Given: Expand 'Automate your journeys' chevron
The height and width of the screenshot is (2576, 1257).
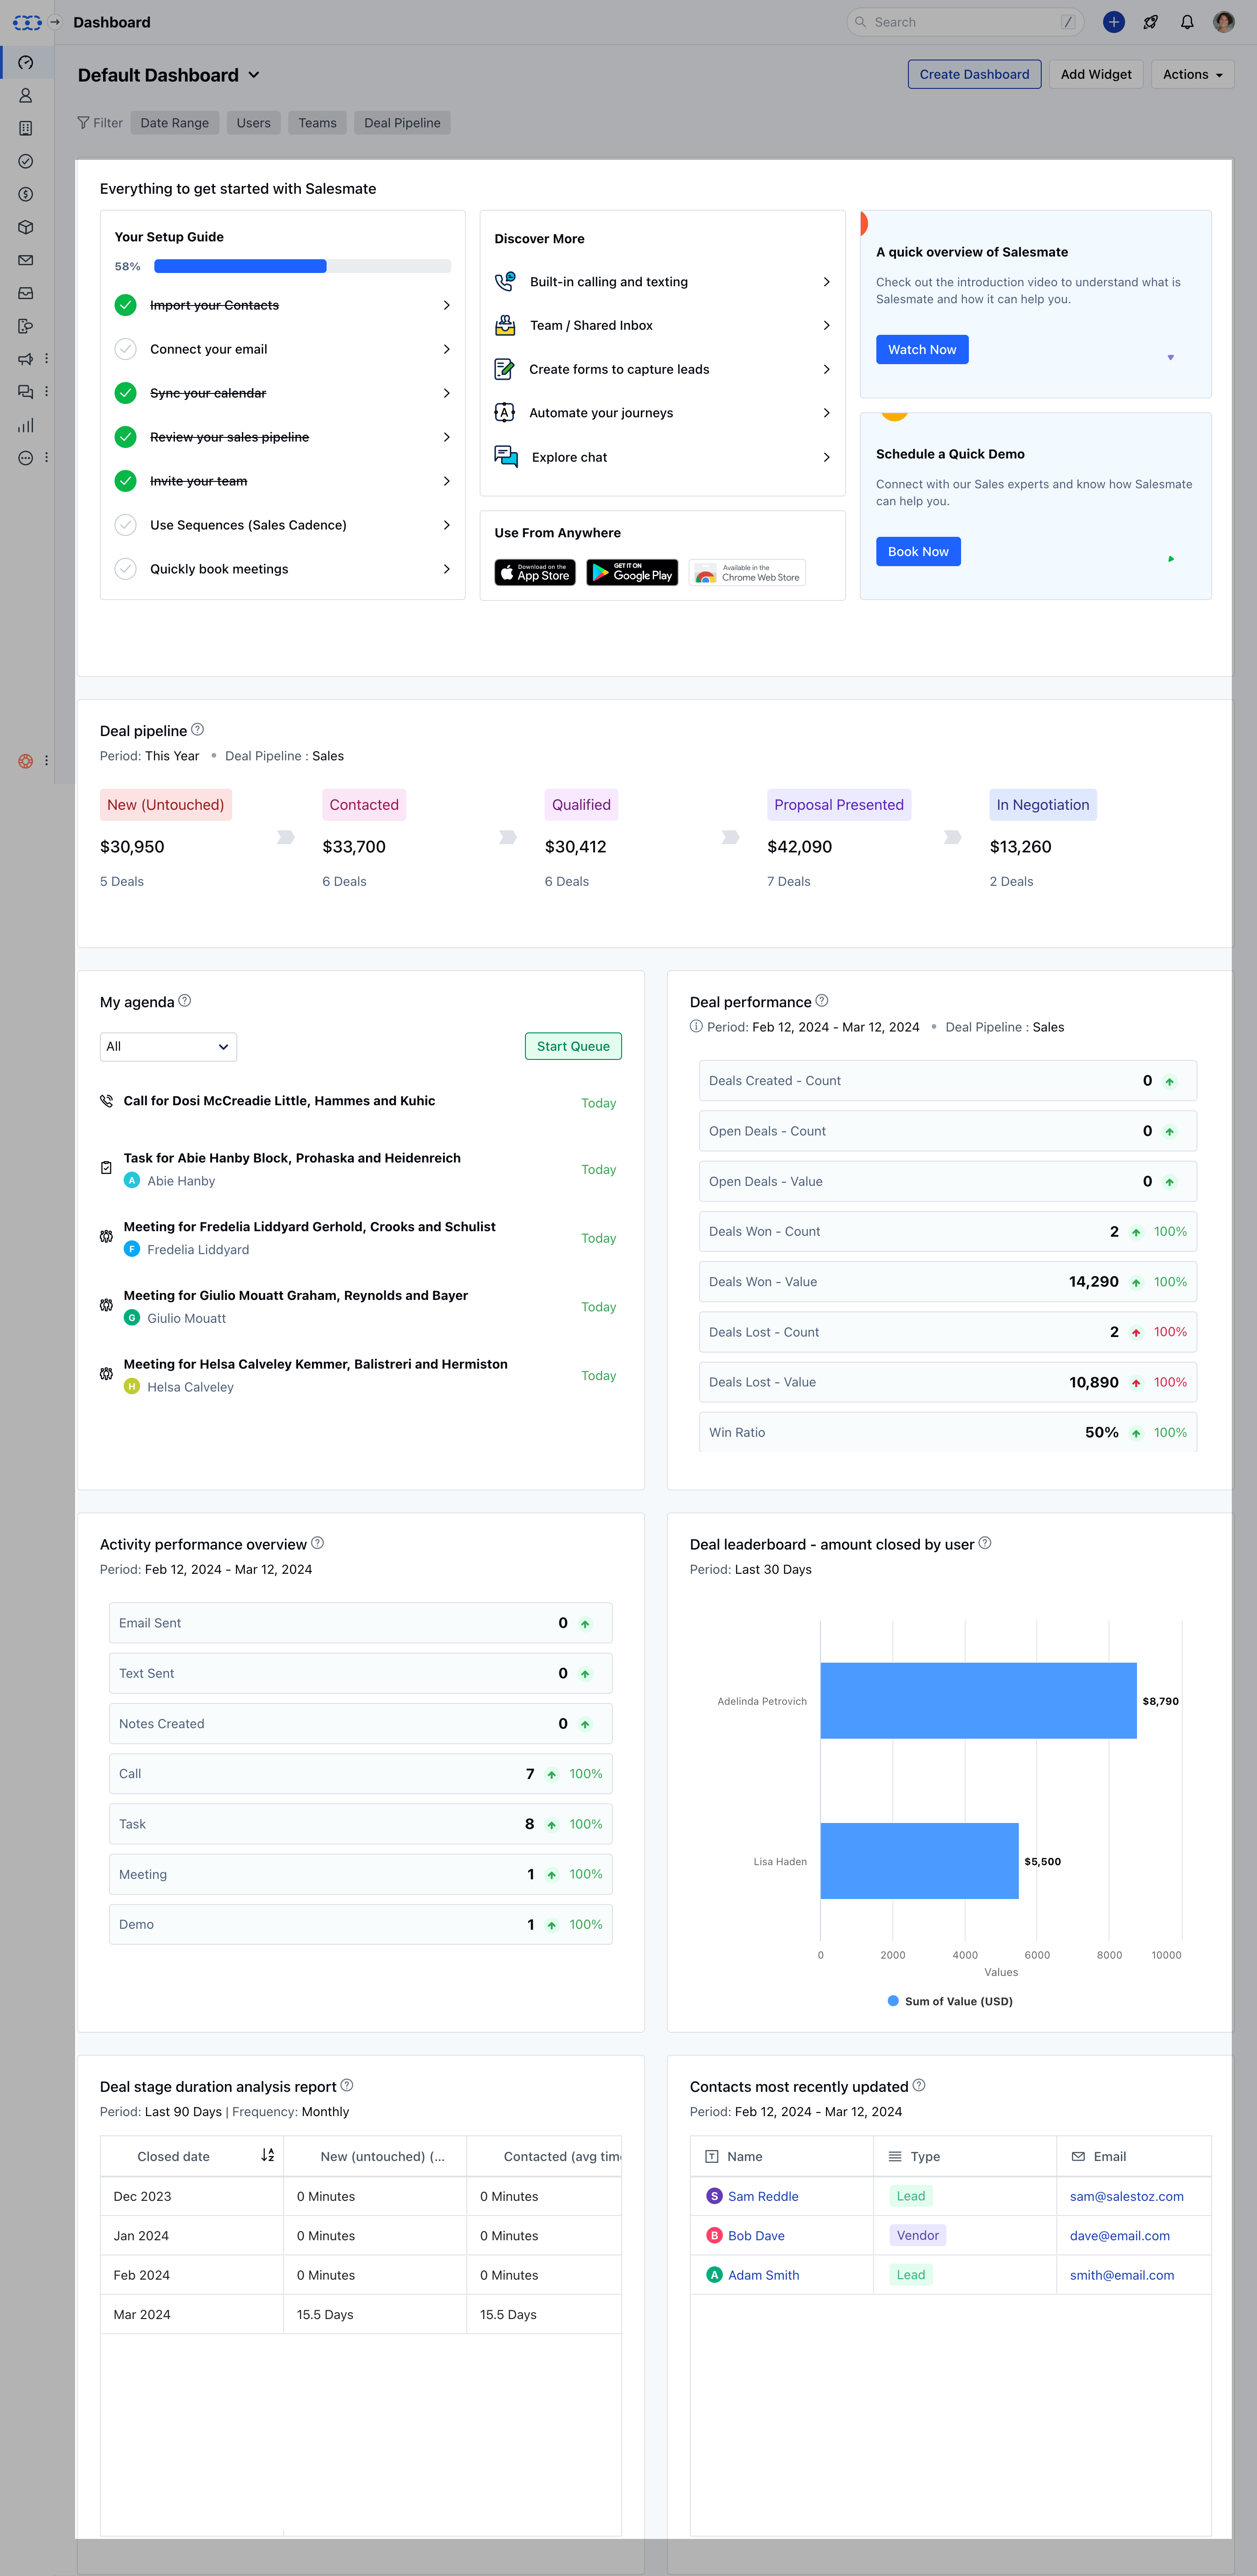Looking at the screenshot, I should click(x=826, y=413).
